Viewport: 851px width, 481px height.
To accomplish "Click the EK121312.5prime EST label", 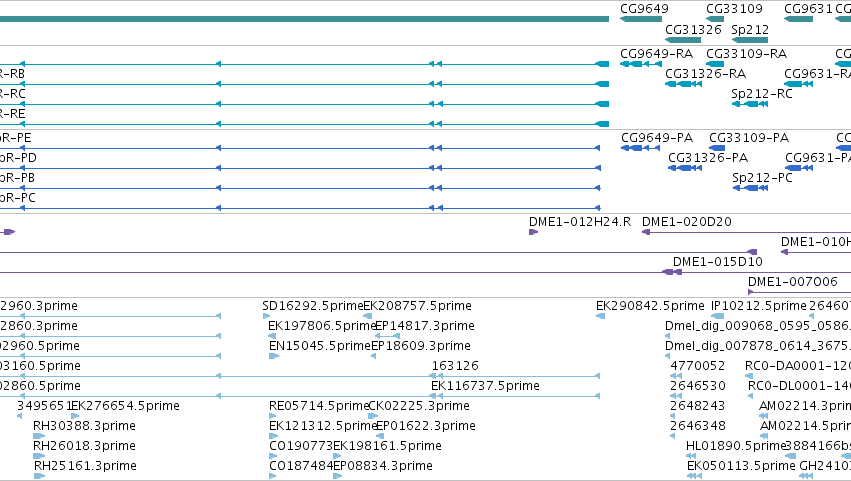I will point(323,426).
